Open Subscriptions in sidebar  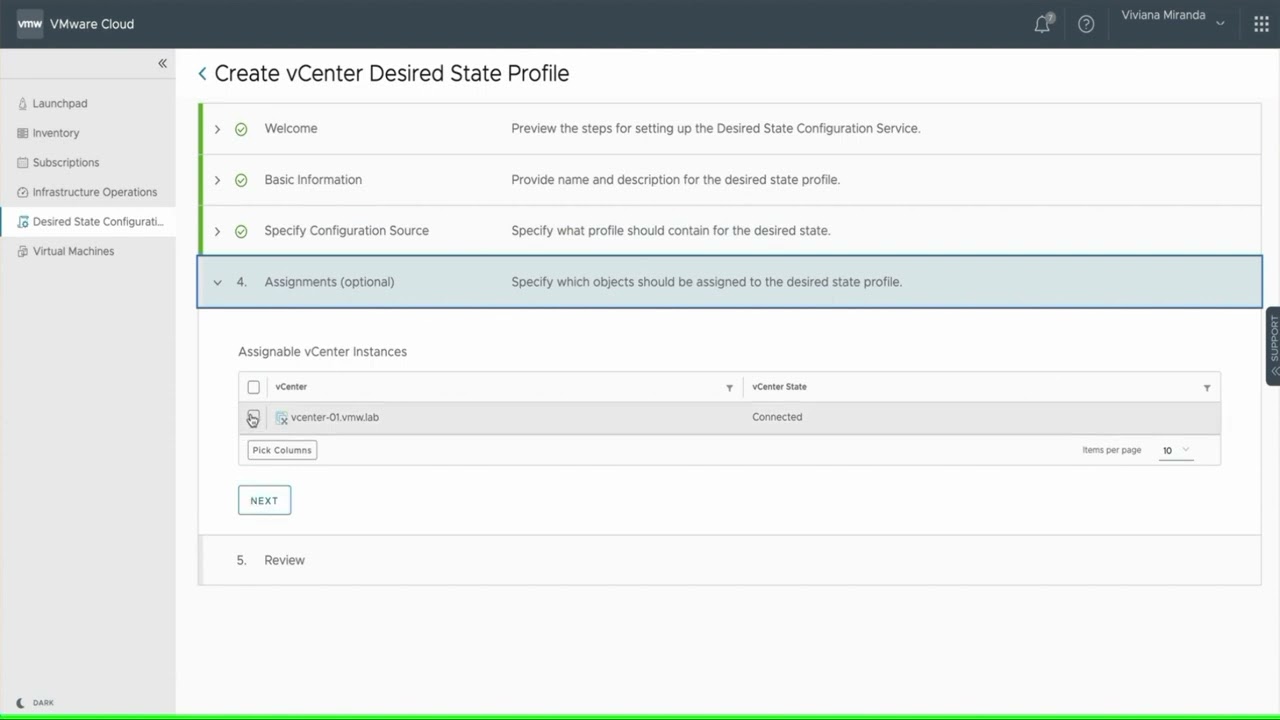click(x=66, y=162)
